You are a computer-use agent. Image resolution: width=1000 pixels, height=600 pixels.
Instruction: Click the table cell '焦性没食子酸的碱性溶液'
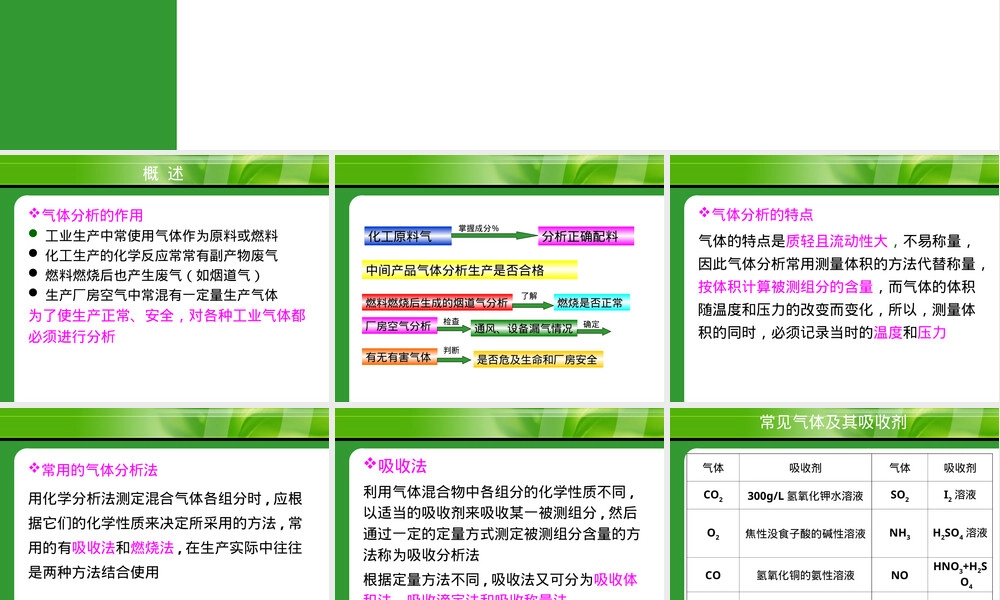point(805,534)
